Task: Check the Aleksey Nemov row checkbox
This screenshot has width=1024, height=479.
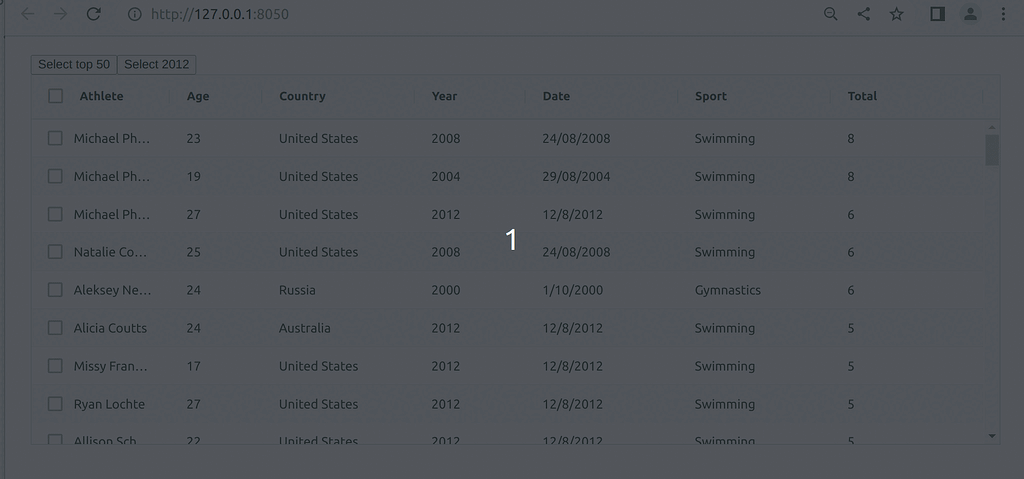Action: coord(56,290)
